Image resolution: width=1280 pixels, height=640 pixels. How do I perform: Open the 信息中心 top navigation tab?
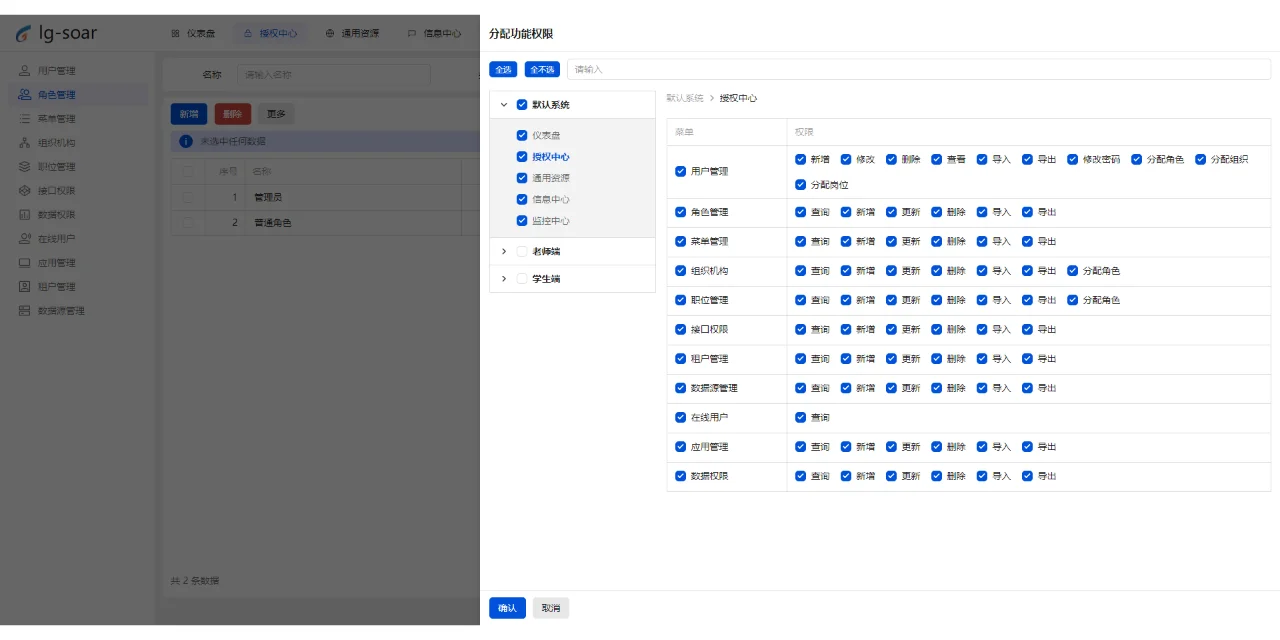[x=434, y=33]
